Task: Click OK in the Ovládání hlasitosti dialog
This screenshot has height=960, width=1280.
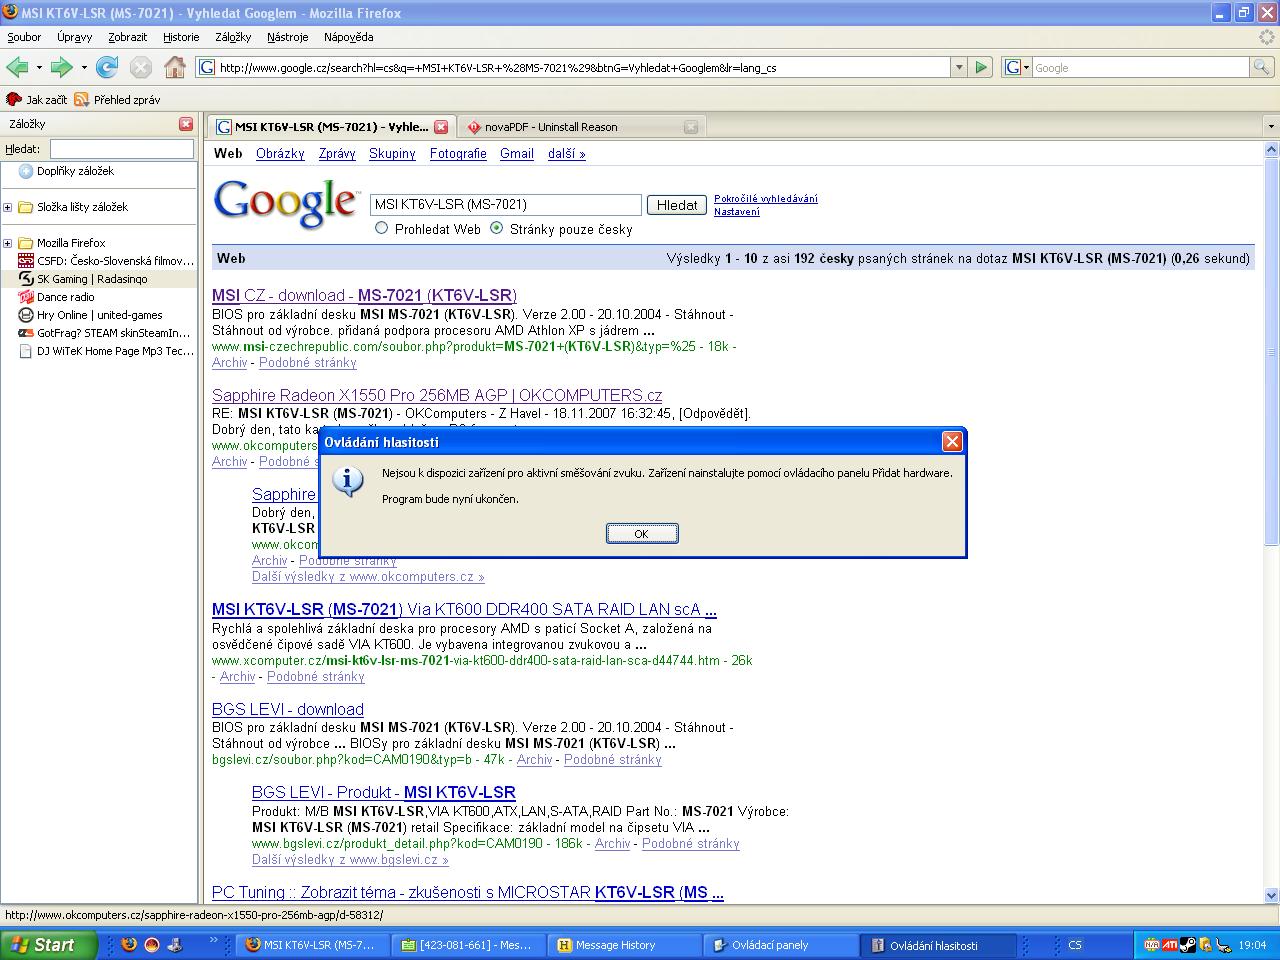Action: [642, 533]
